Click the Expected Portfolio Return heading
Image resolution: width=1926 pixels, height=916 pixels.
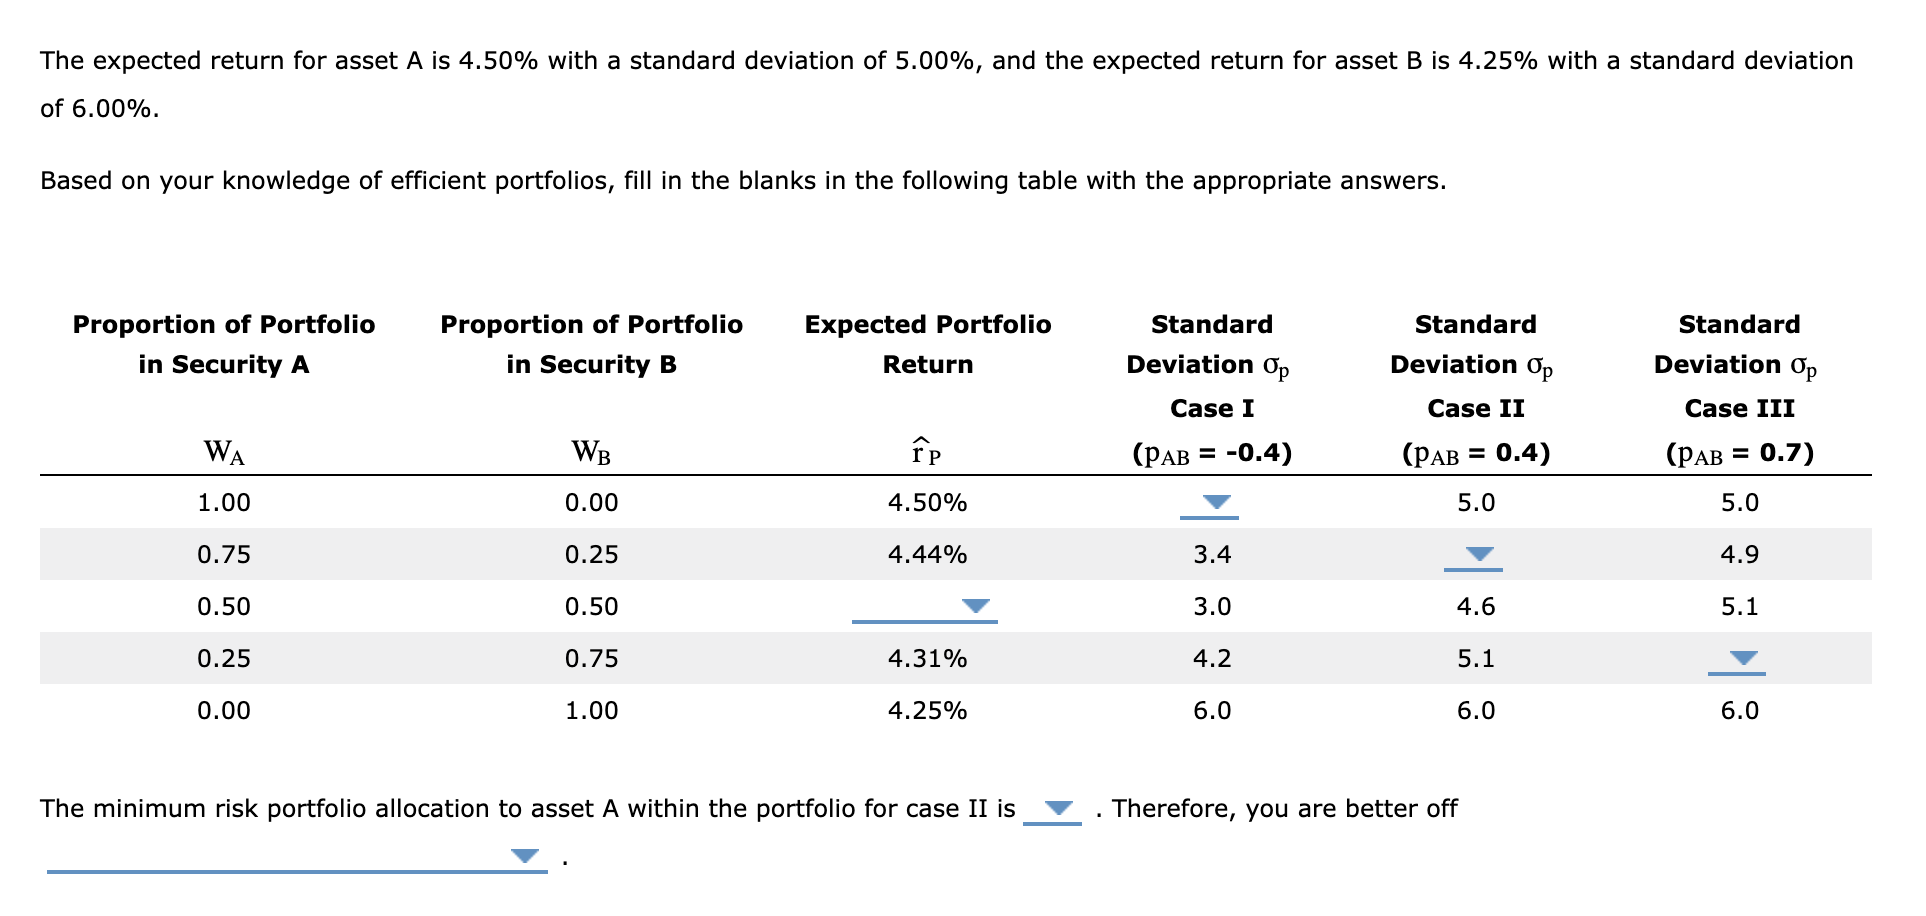[x=926, y=344]
